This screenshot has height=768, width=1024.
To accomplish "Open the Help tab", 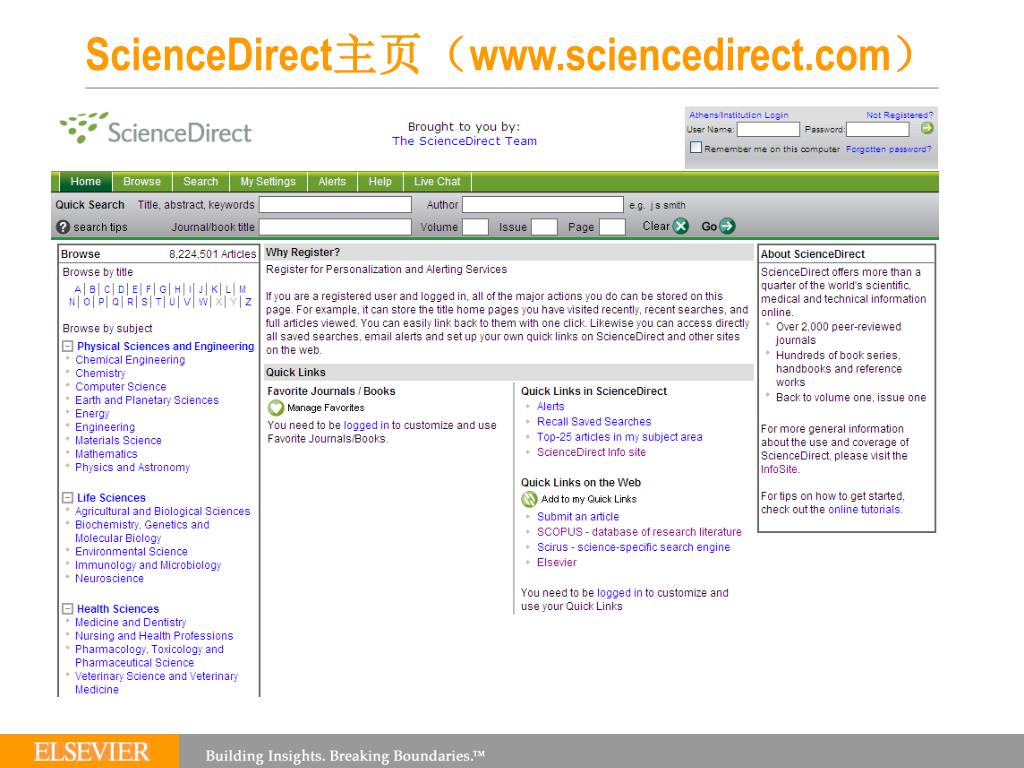I will point(380,182).
